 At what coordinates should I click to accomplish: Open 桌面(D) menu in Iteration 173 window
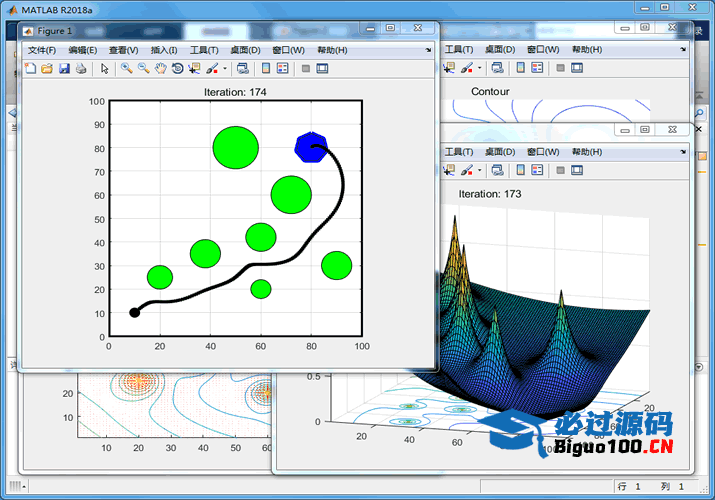(x=500, y=152)
